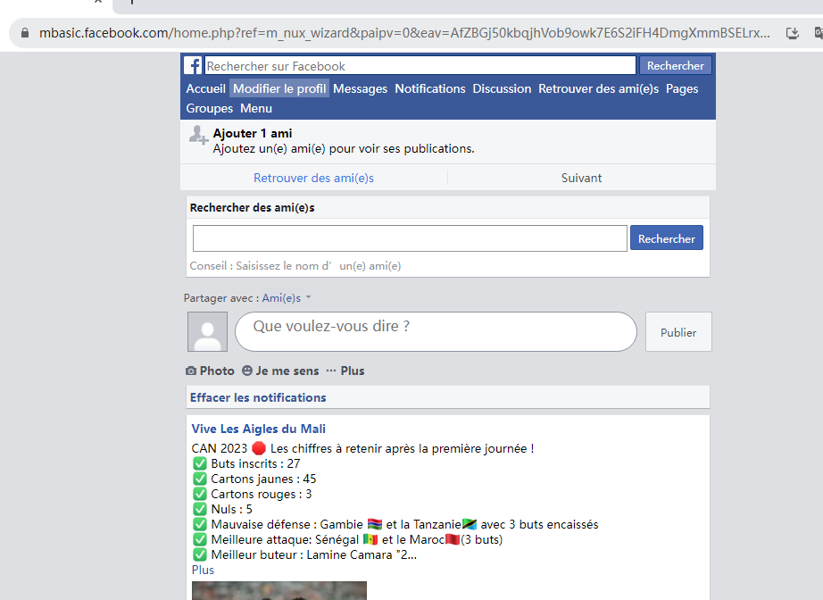Go to Accueil in navigation bar
823x600 pixels.
click(x=206, y=89)
